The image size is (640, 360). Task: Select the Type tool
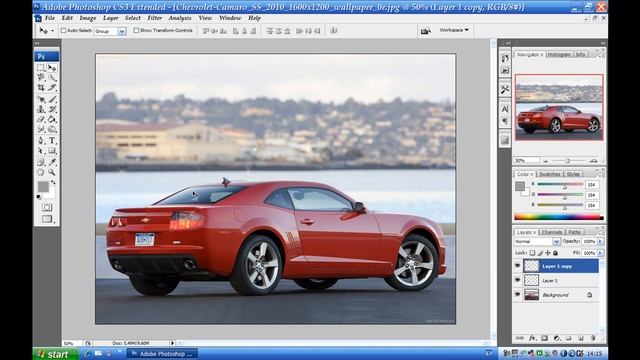52,141
